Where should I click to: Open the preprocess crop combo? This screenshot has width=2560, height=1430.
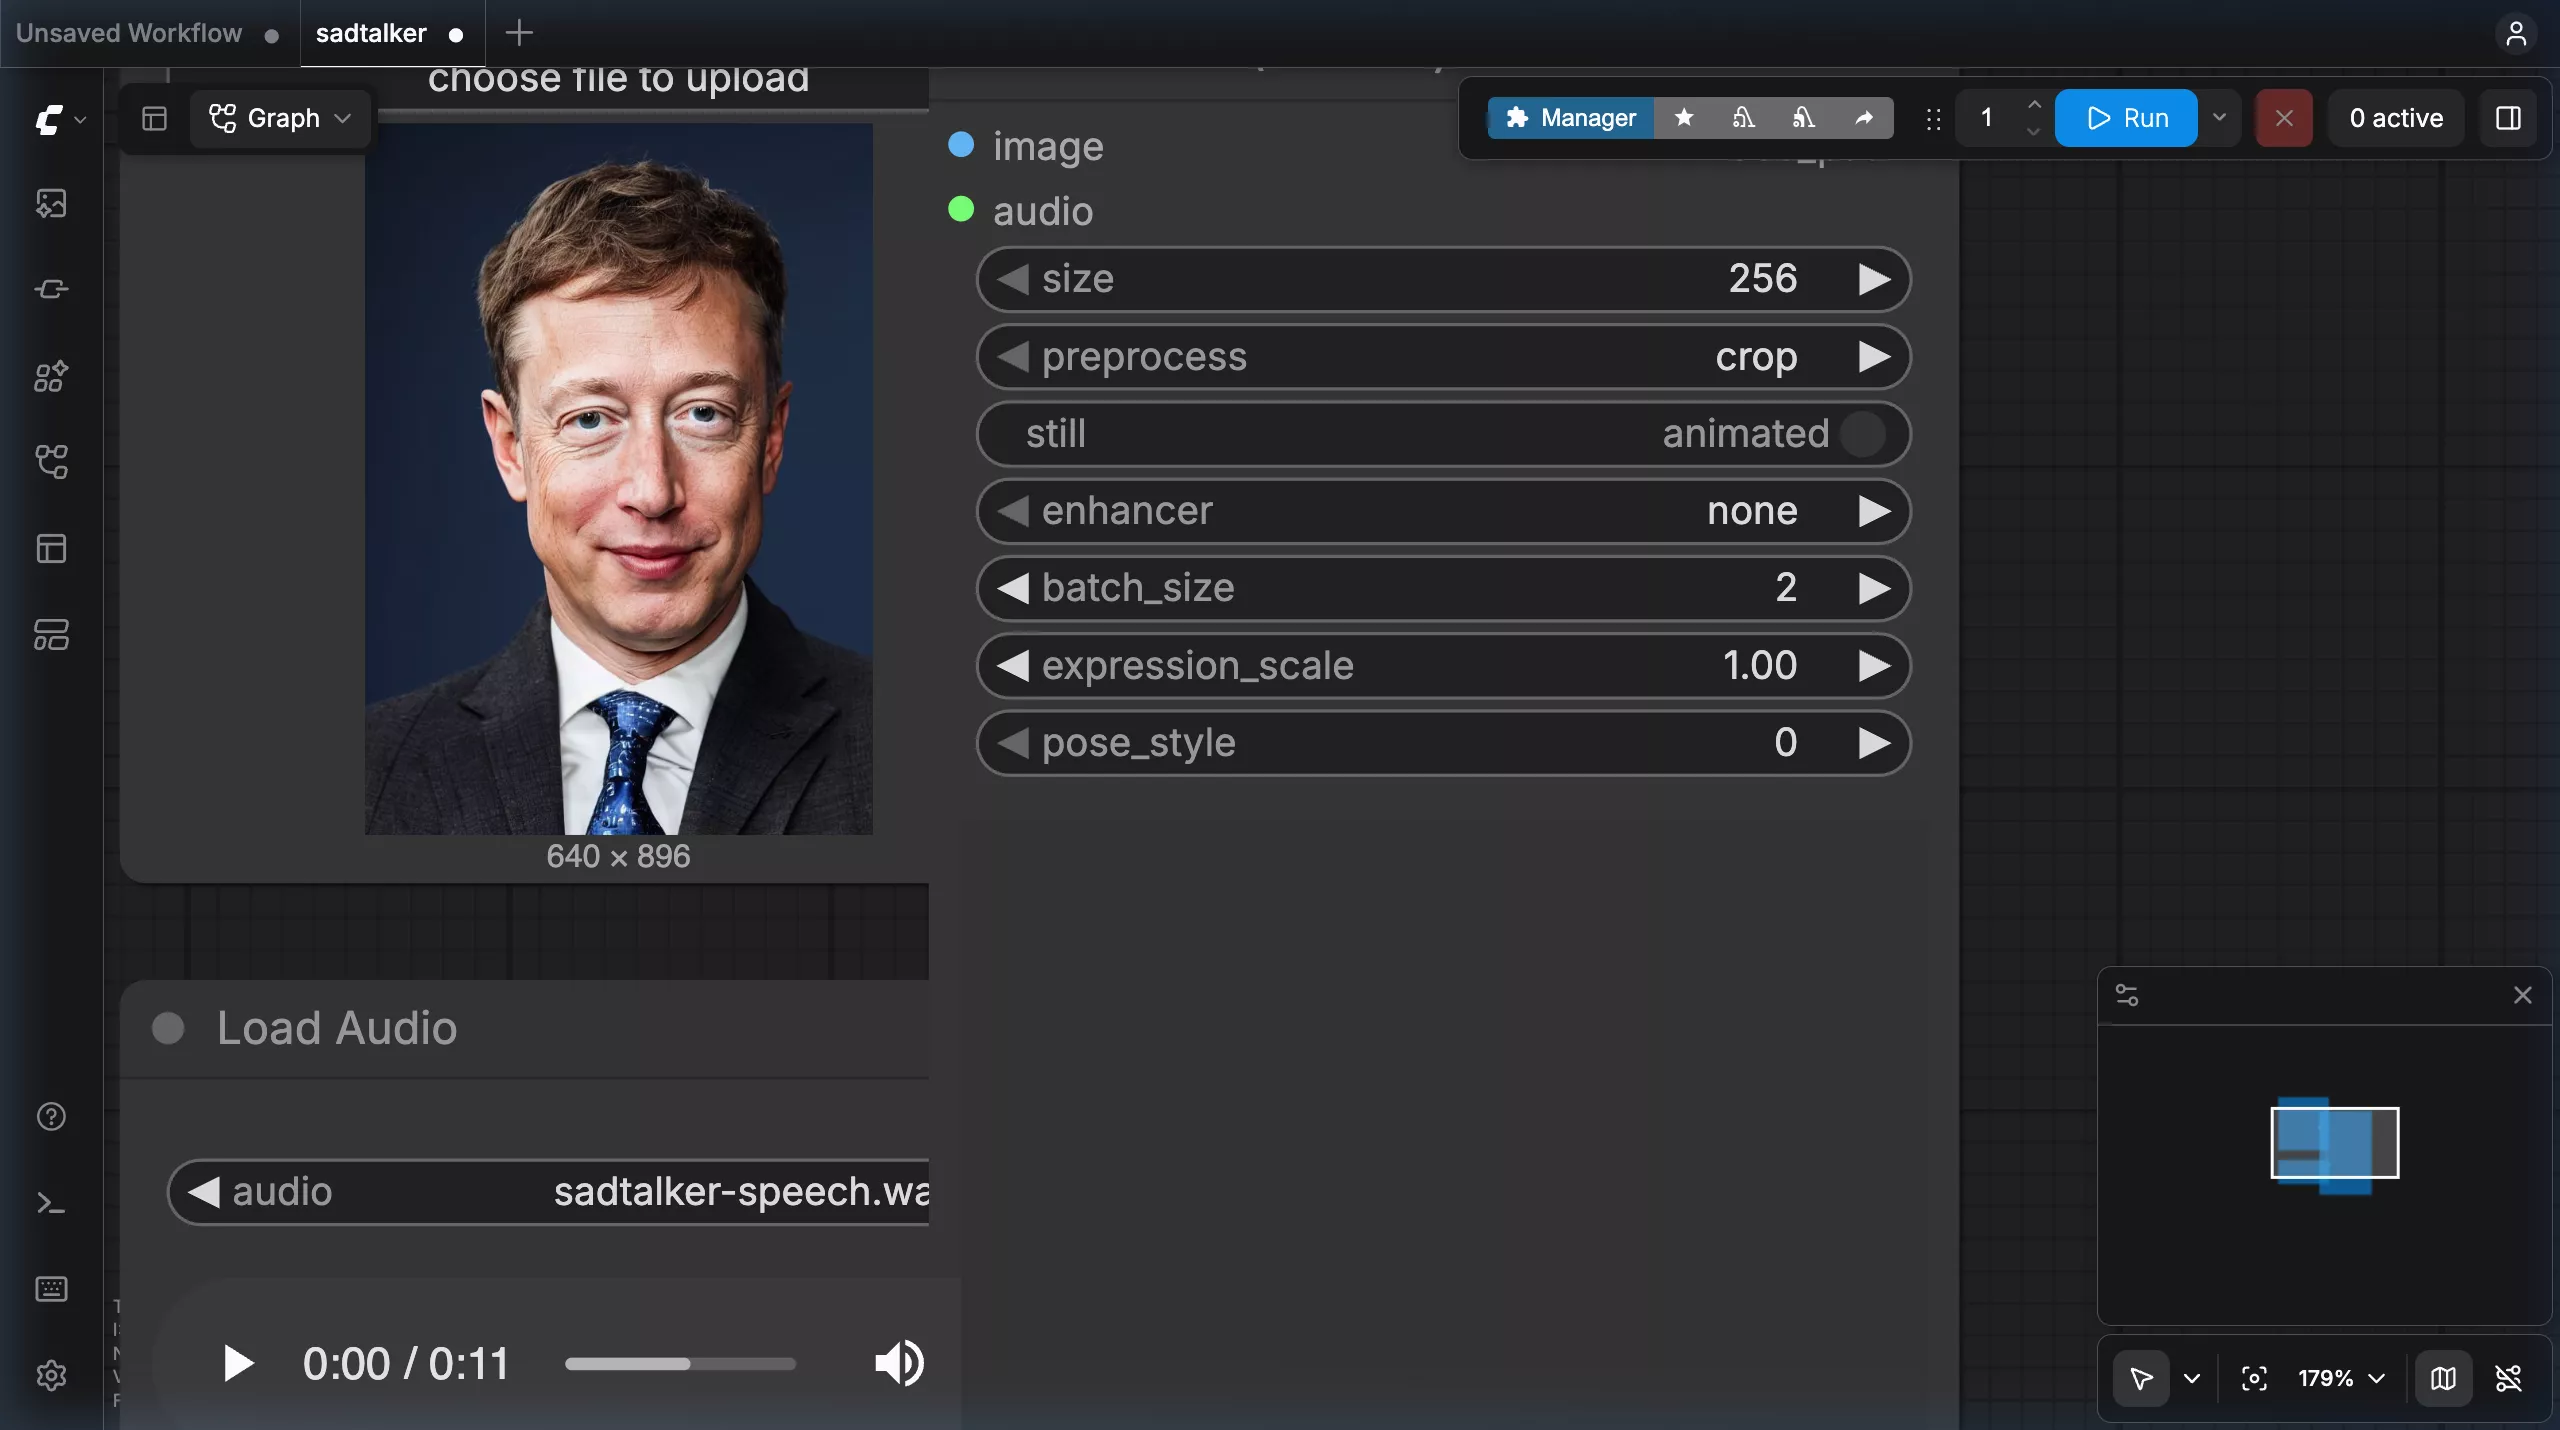click(x=1443, y=357)
